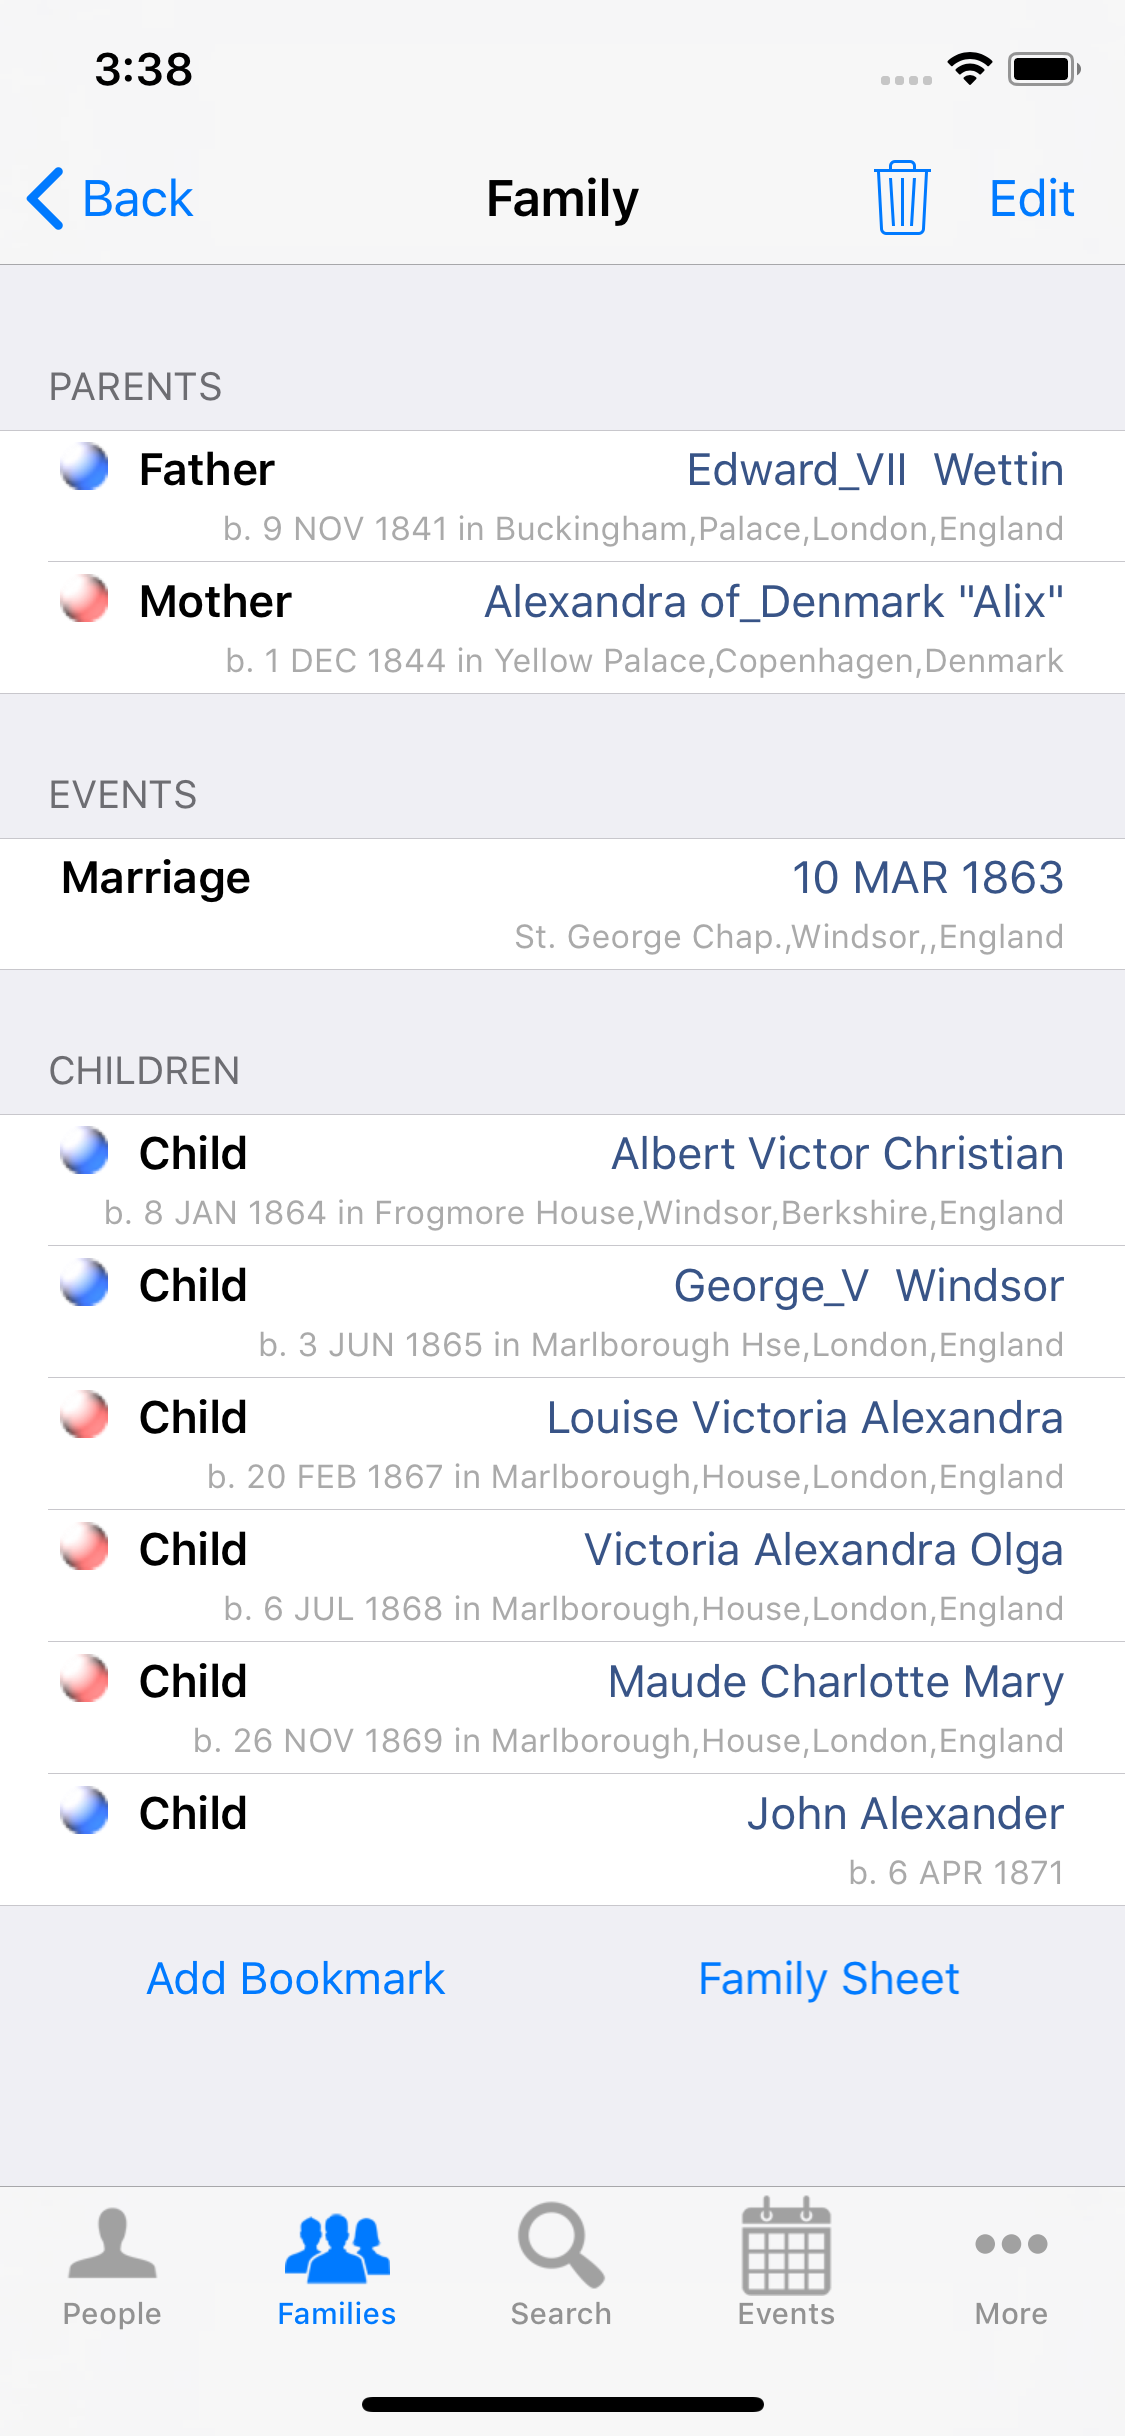Image resolution: width=1125 pixels, height=2436 pixels.
Task: Tap blue sphere beside Father
Action: 85,467
